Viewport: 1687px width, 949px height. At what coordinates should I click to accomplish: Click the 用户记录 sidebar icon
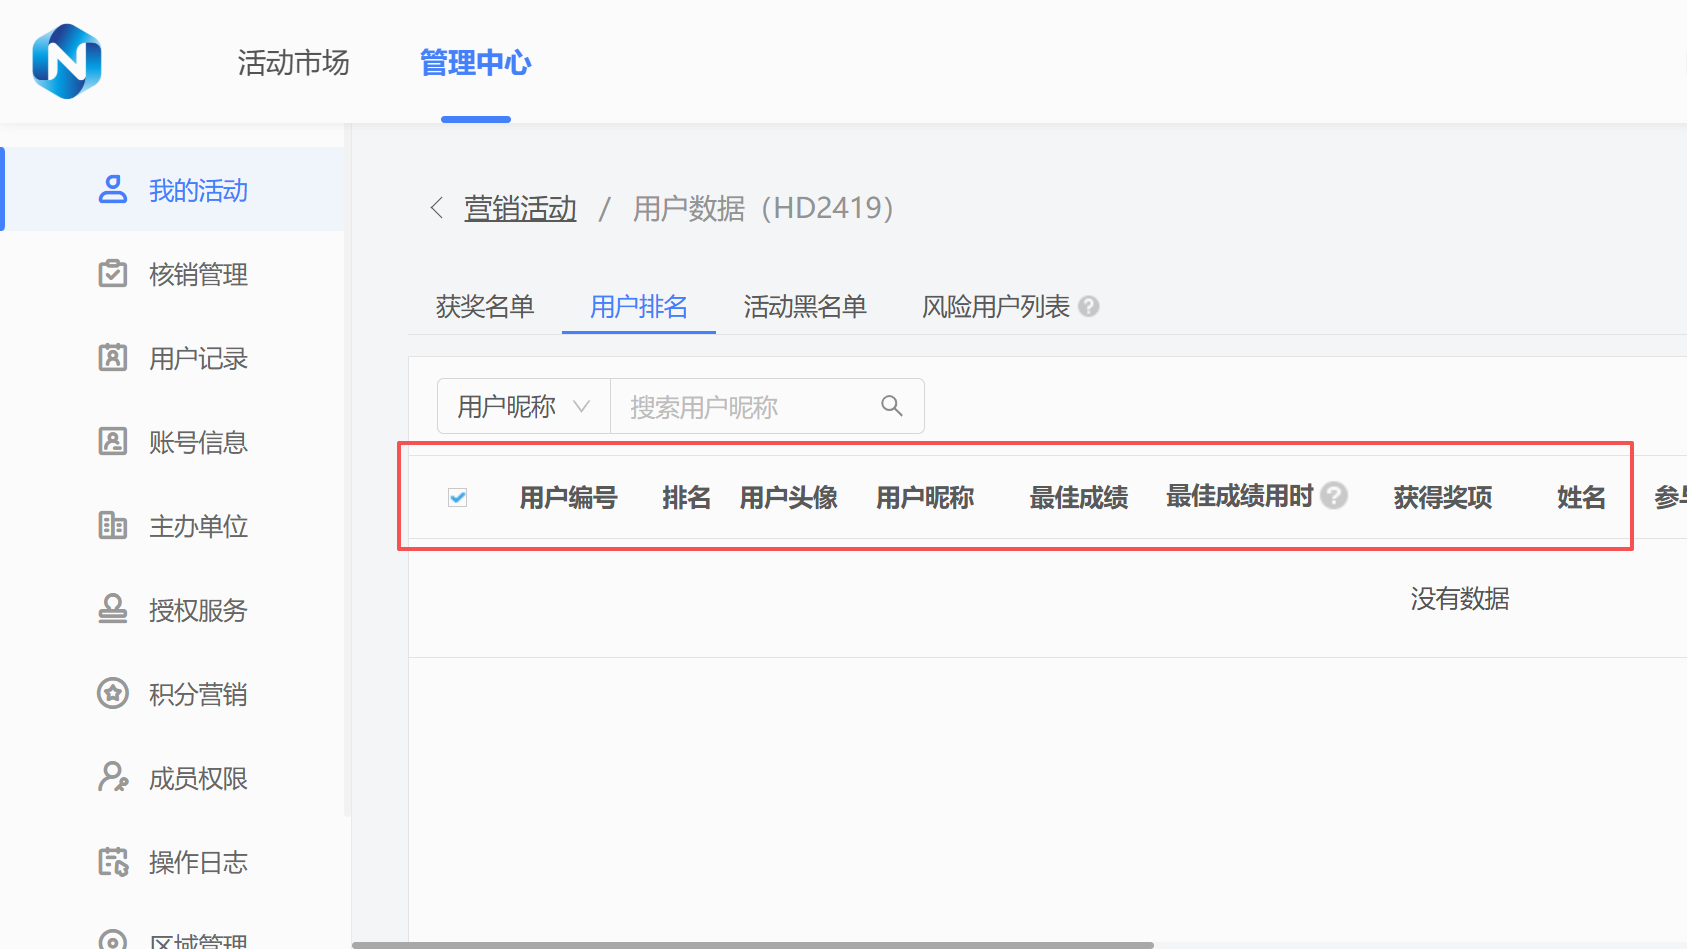point(113,357)
